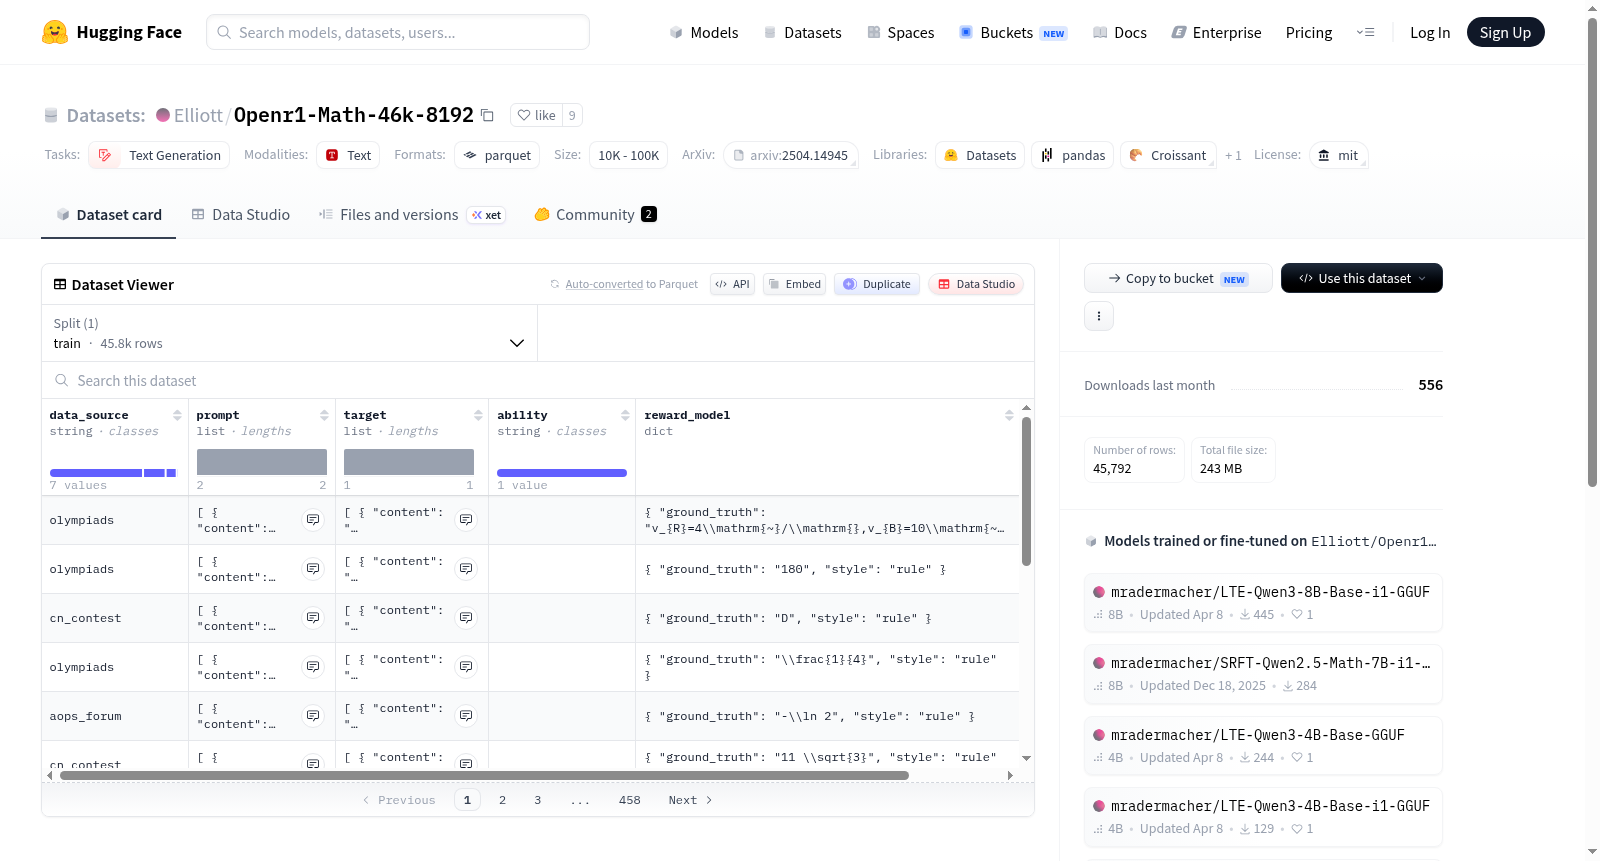This screenshot has height=861, width=1600.
Task: Open Datasets in the top navigation
Action: (802, 32)
